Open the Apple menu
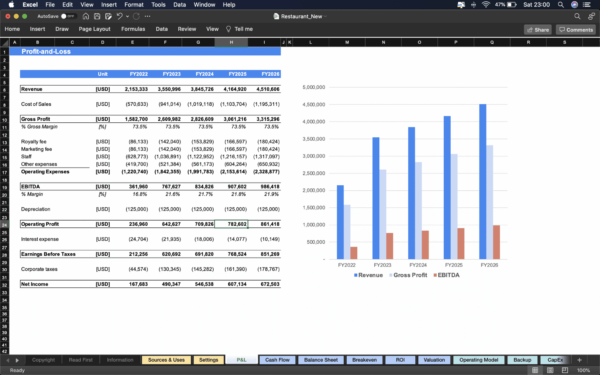The width and height of the screenshot is (600, 375). [x=11, y=5]
